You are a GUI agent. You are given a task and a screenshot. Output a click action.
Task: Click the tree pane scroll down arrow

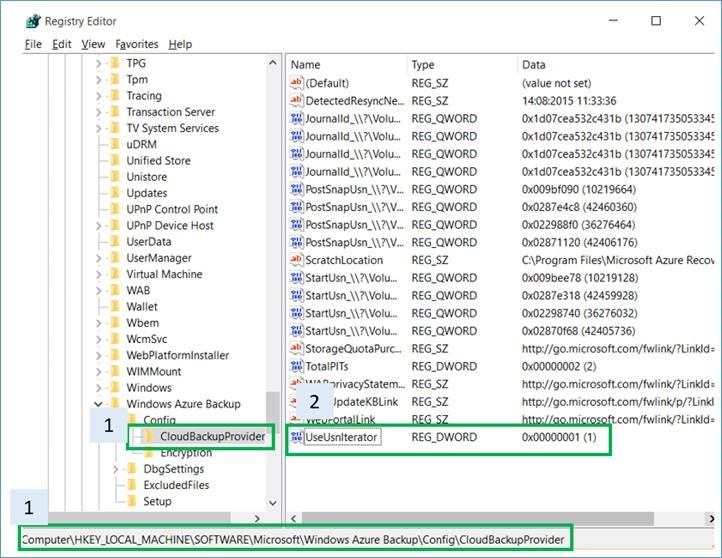273,503
